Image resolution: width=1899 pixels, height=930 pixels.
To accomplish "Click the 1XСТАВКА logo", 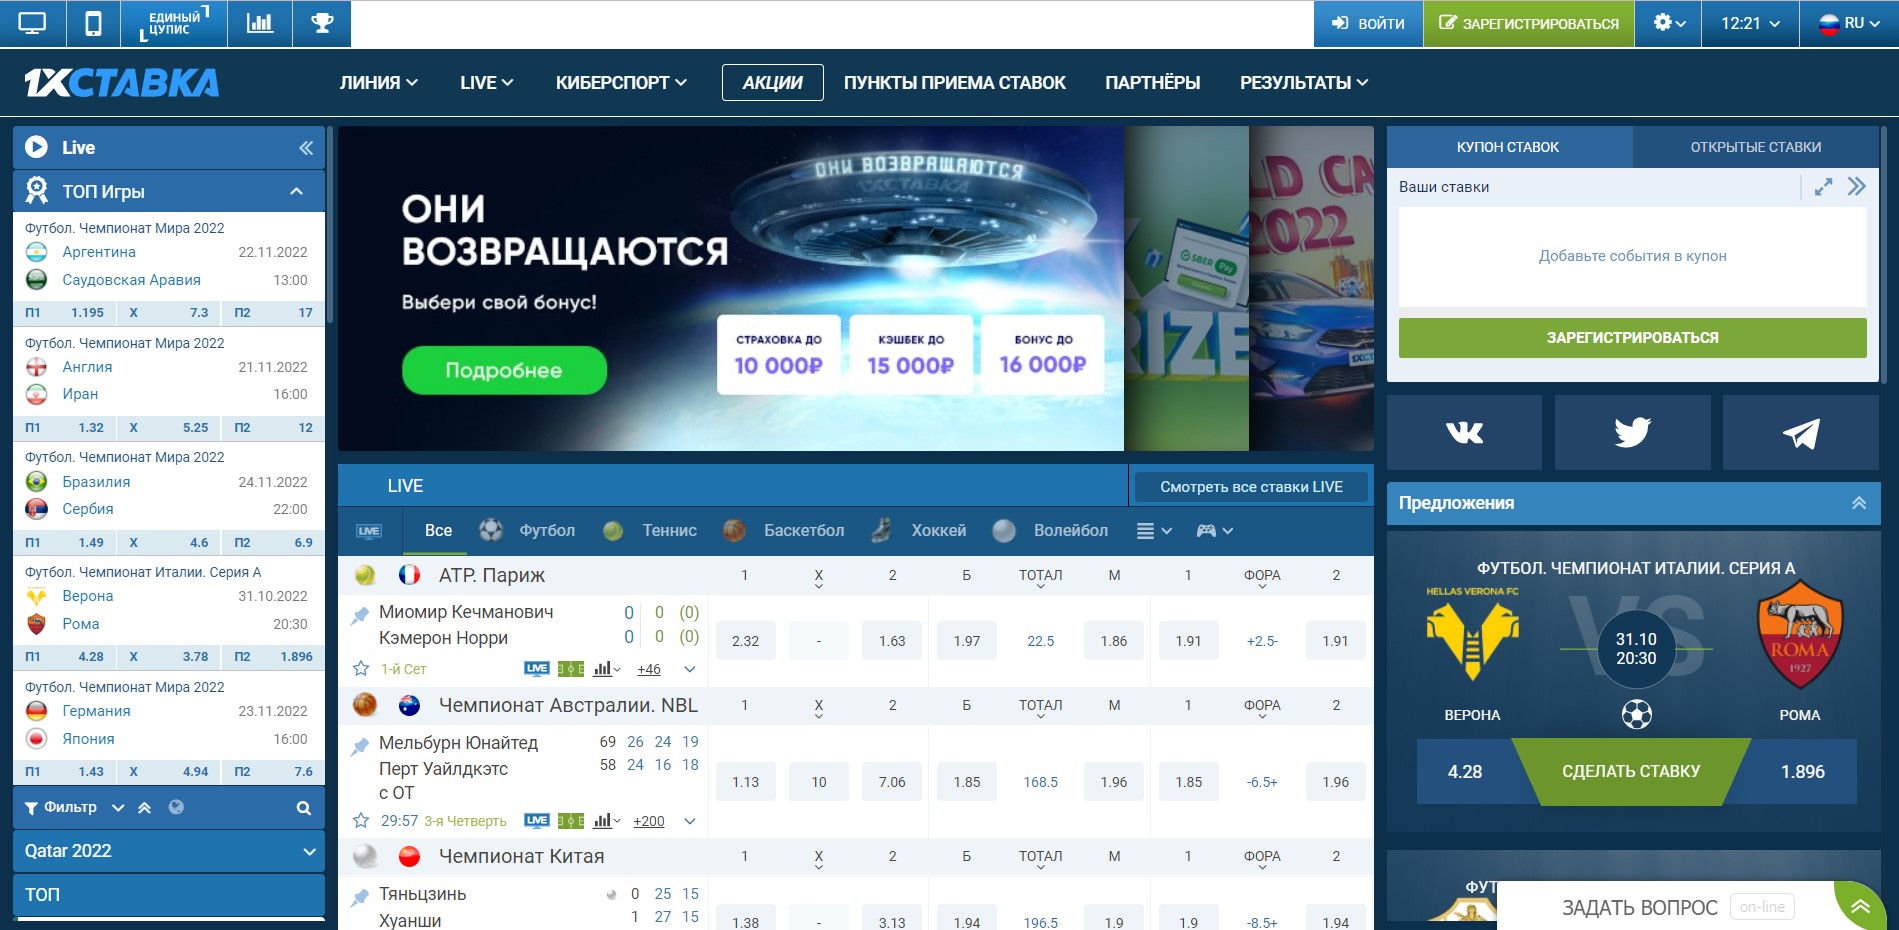I will 122,83.
